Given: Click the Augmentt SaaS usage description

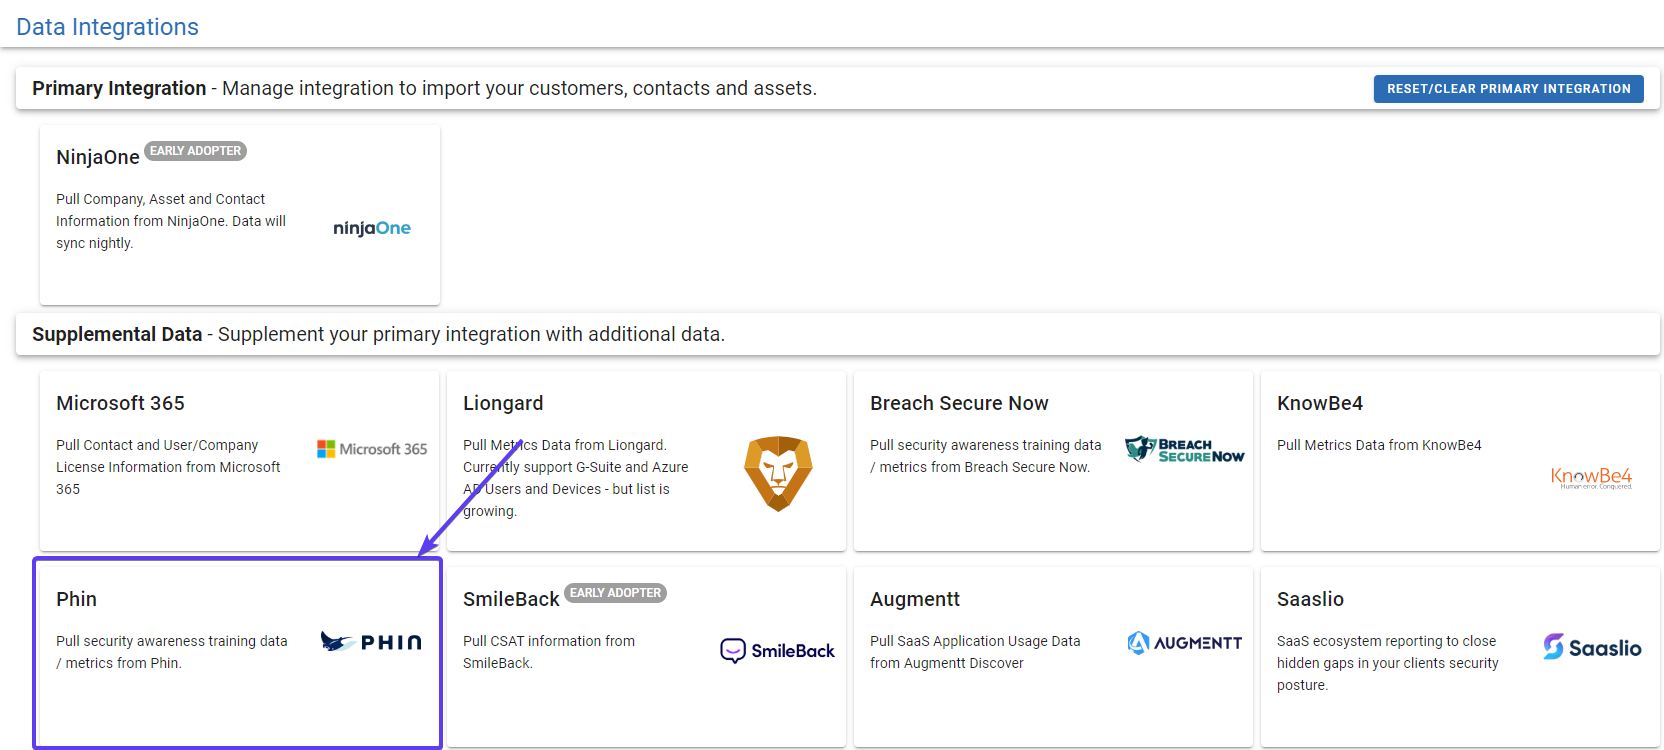Looking at the screenshot, I should pyautogui.click(x=975, y=652).
